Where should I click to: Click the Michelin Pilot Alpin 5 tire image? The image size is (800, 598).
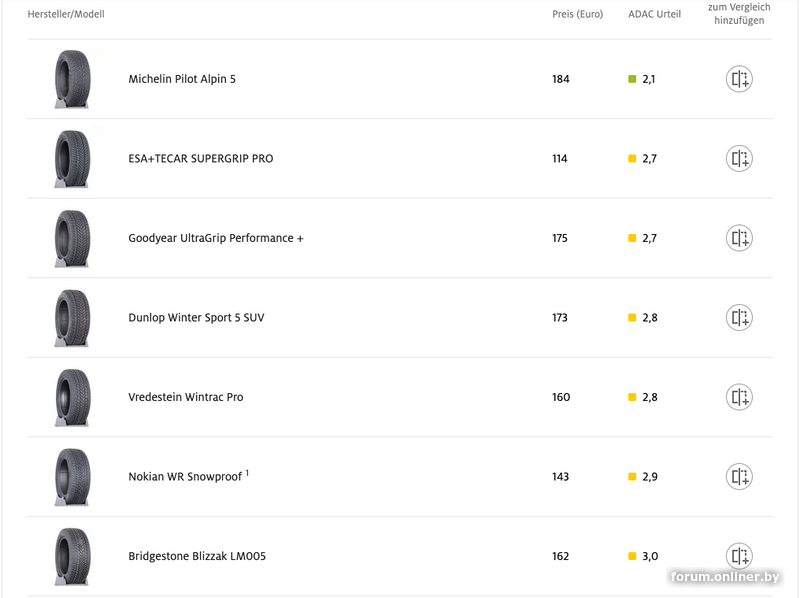(x=72, y=79)
